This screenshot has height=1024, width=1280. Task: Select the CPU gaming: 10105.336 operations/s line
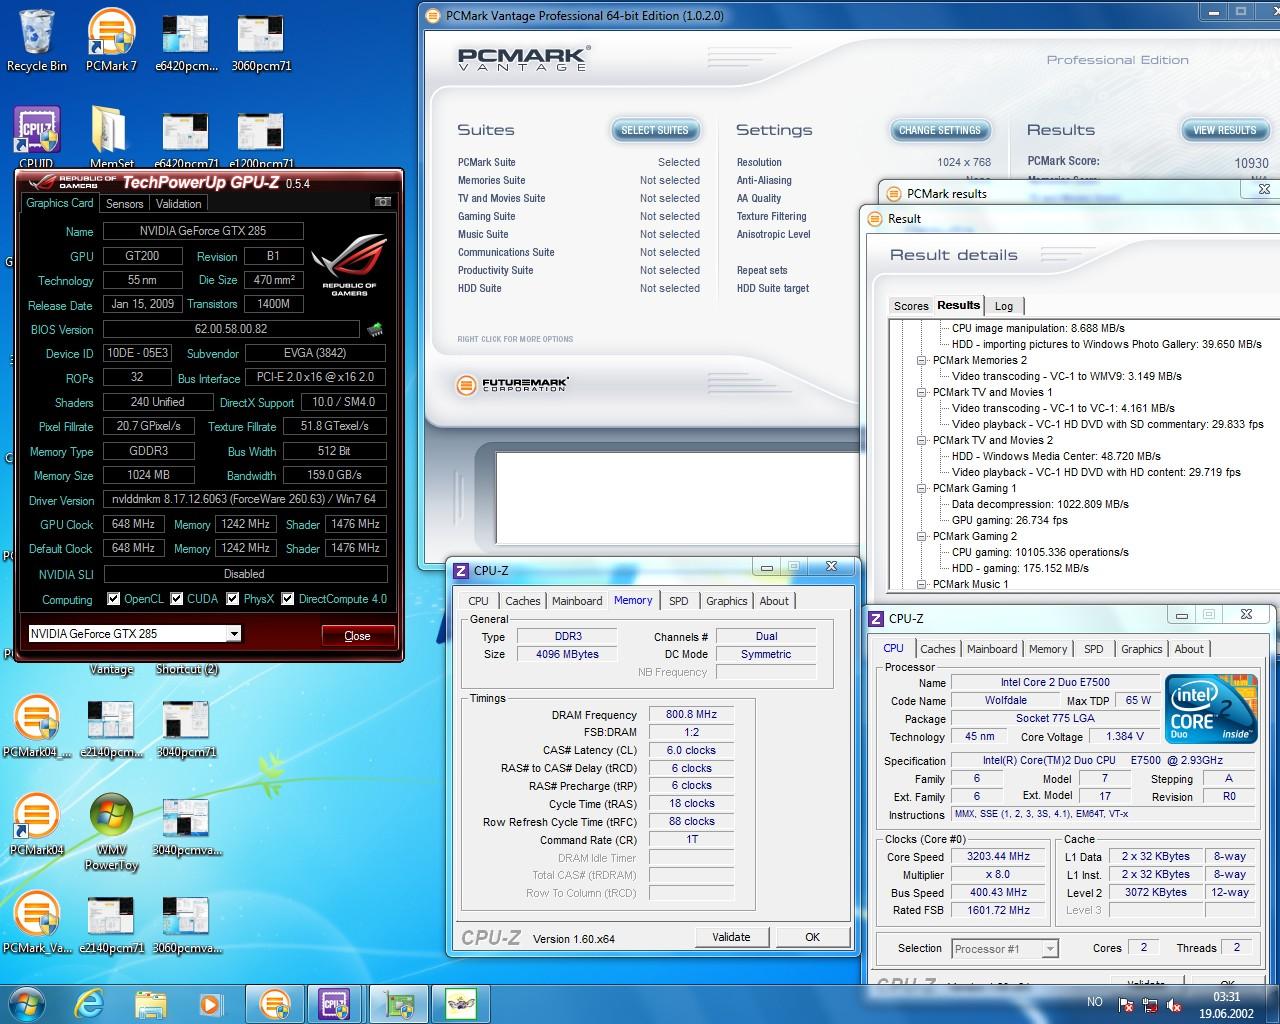(x=1040, y=552)
